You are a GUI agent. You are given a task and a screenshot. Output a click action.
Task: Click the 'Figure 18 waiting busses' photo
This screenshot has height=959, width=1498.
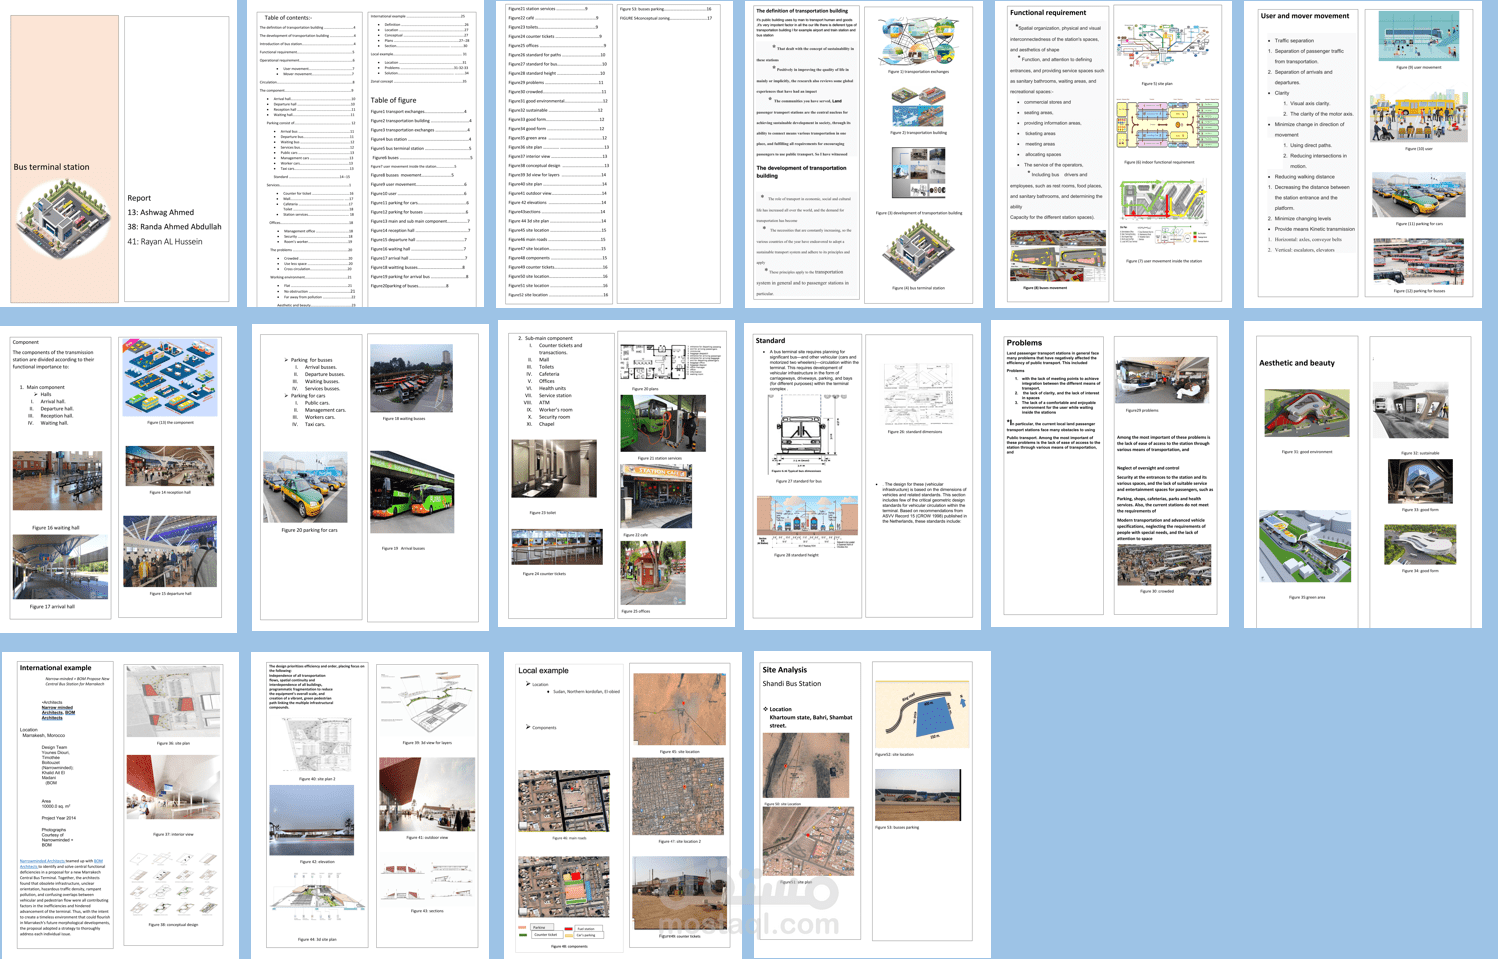[x=411, y=379]
